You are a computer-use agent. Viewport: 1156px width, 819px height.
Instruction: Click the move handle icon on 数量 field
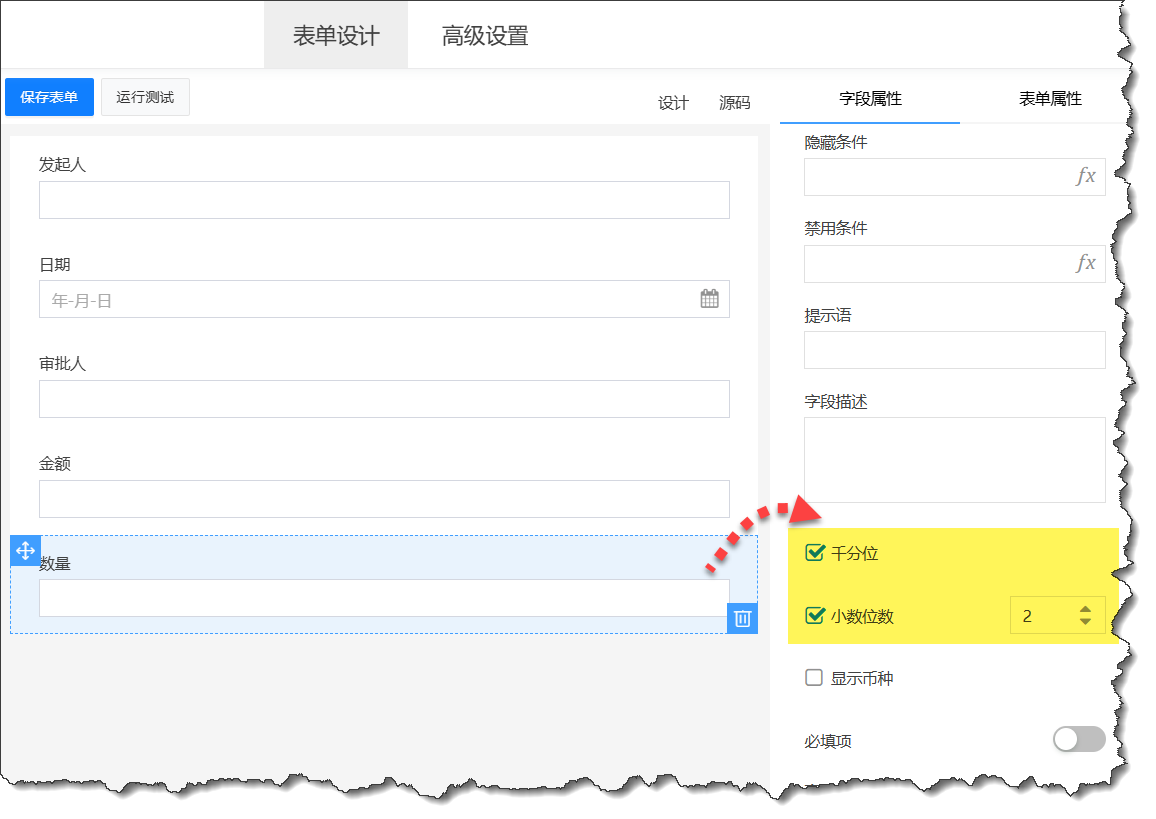tap(25, 551)
